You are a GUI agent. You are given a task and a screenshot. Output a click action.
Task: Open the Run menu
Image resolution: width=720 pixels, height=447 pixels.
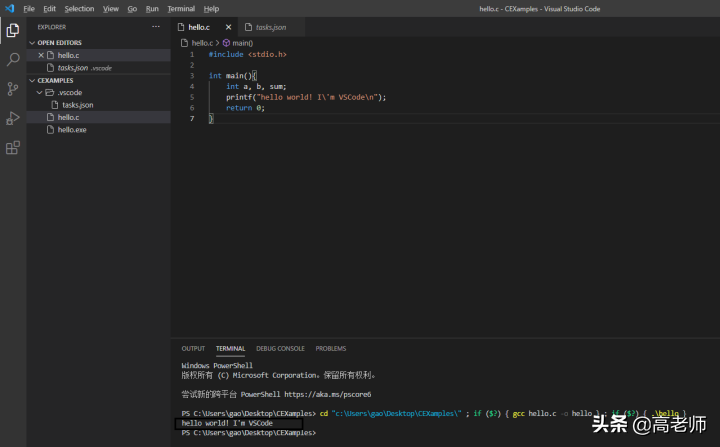152,9
